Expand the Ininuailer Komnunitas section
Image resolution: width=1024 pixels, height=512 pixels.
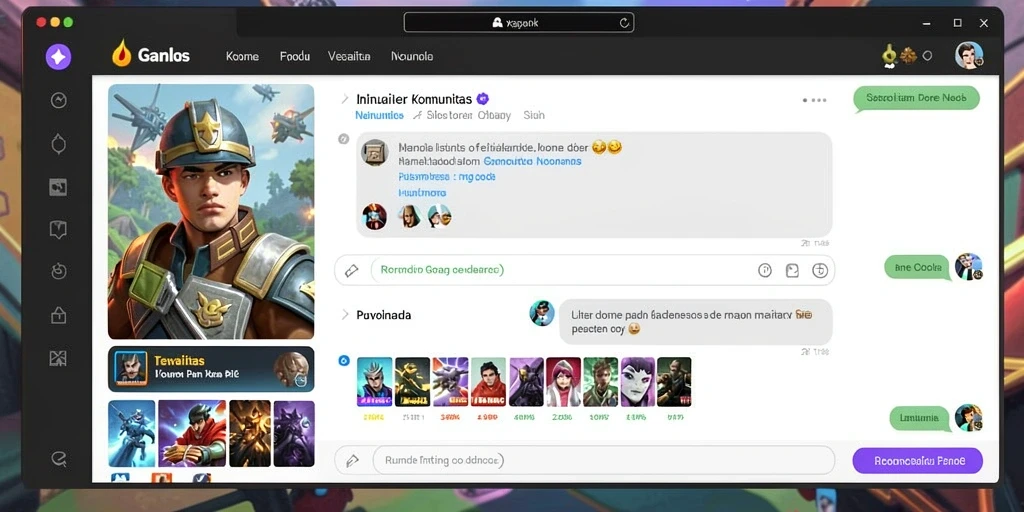click(345, 99)
